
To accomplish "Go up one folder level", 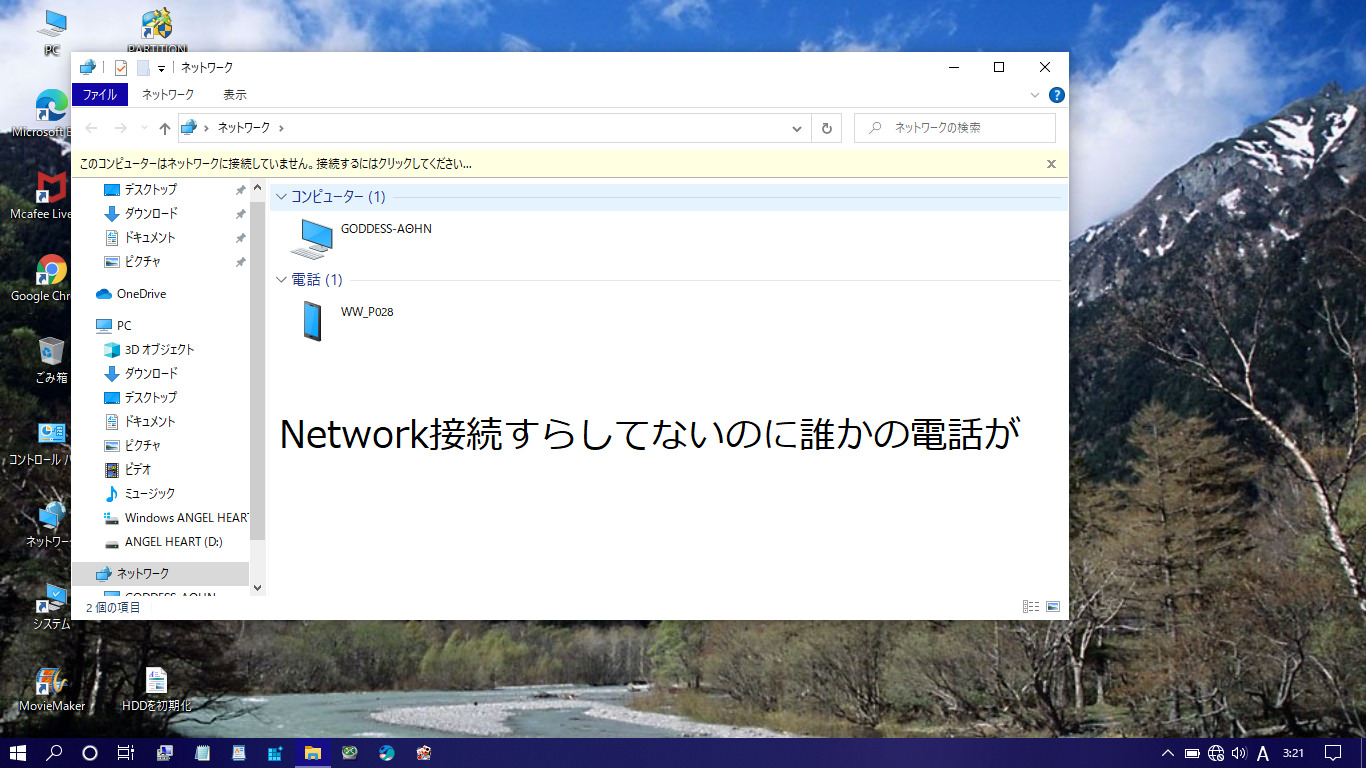I will pos(165,128).
